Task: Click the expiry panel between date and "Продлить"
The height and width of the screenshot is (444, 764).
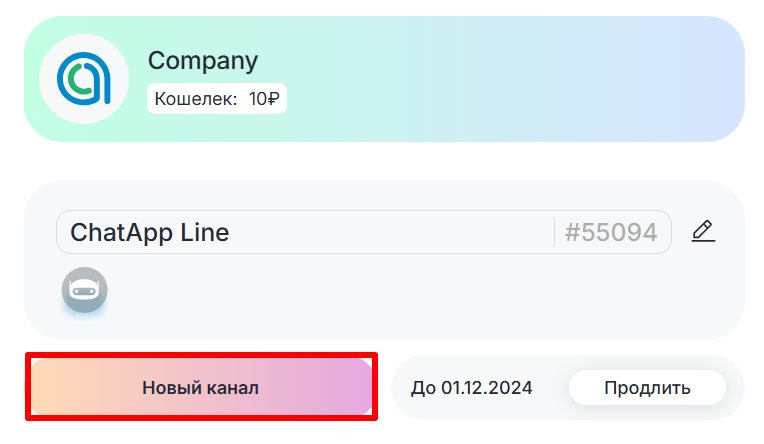Action: click(551, 388)
